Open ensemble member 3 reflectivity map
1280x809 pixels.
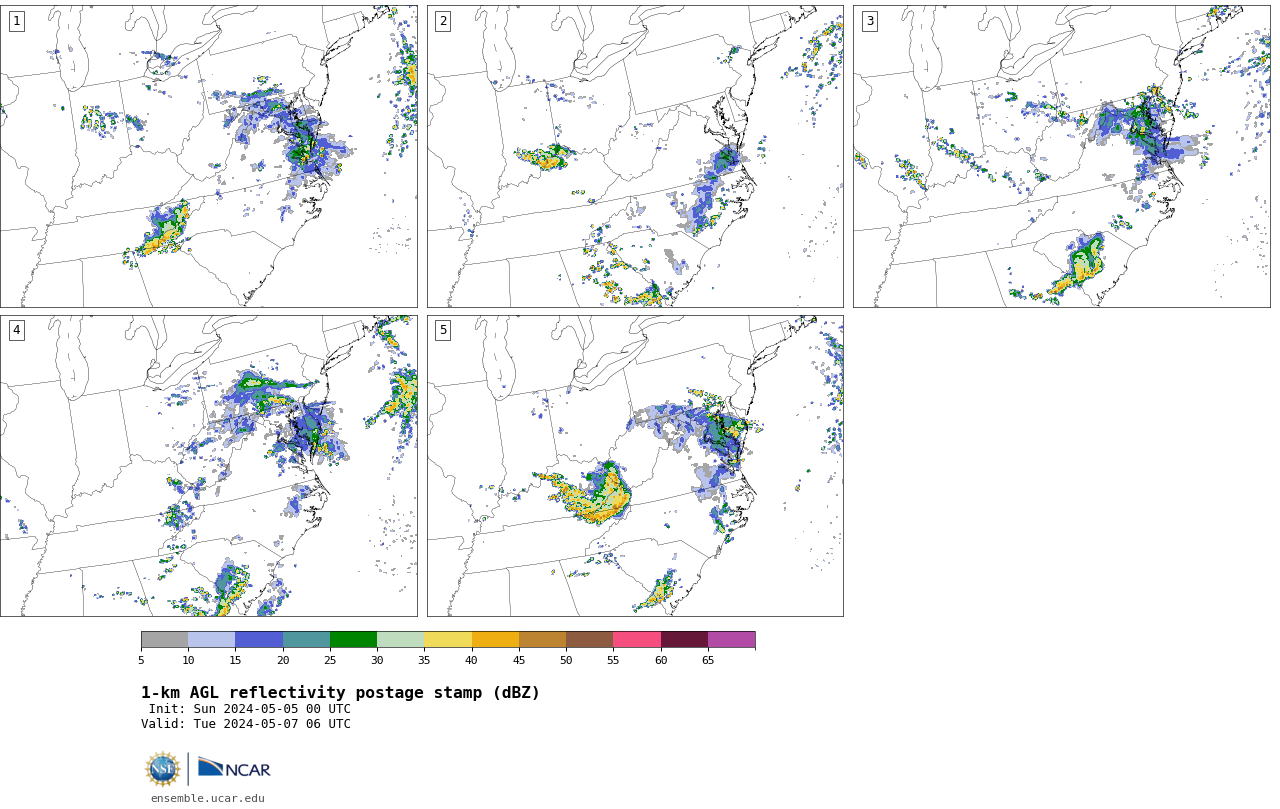tap(1062, 156)
